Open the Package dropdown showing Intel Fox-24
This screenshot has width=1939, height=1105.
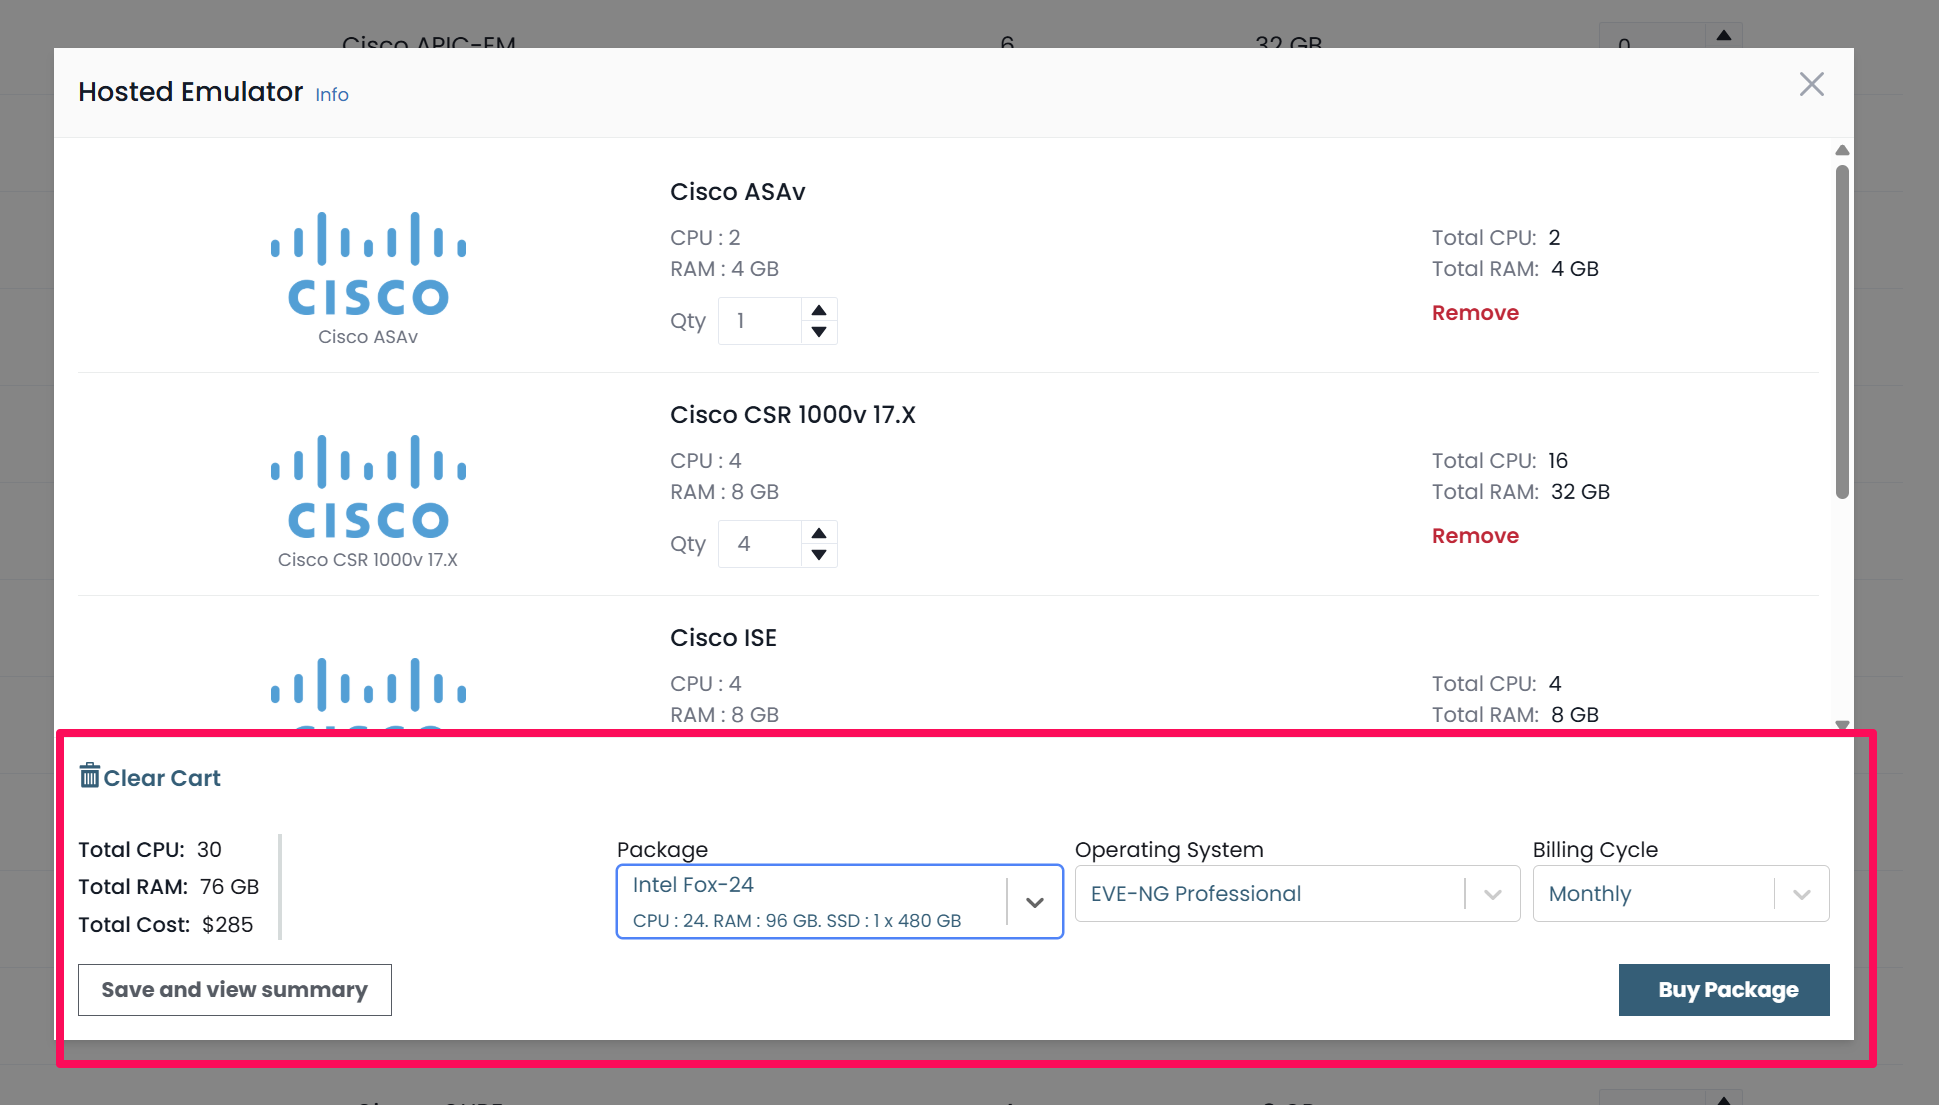(x=839, y=902)
